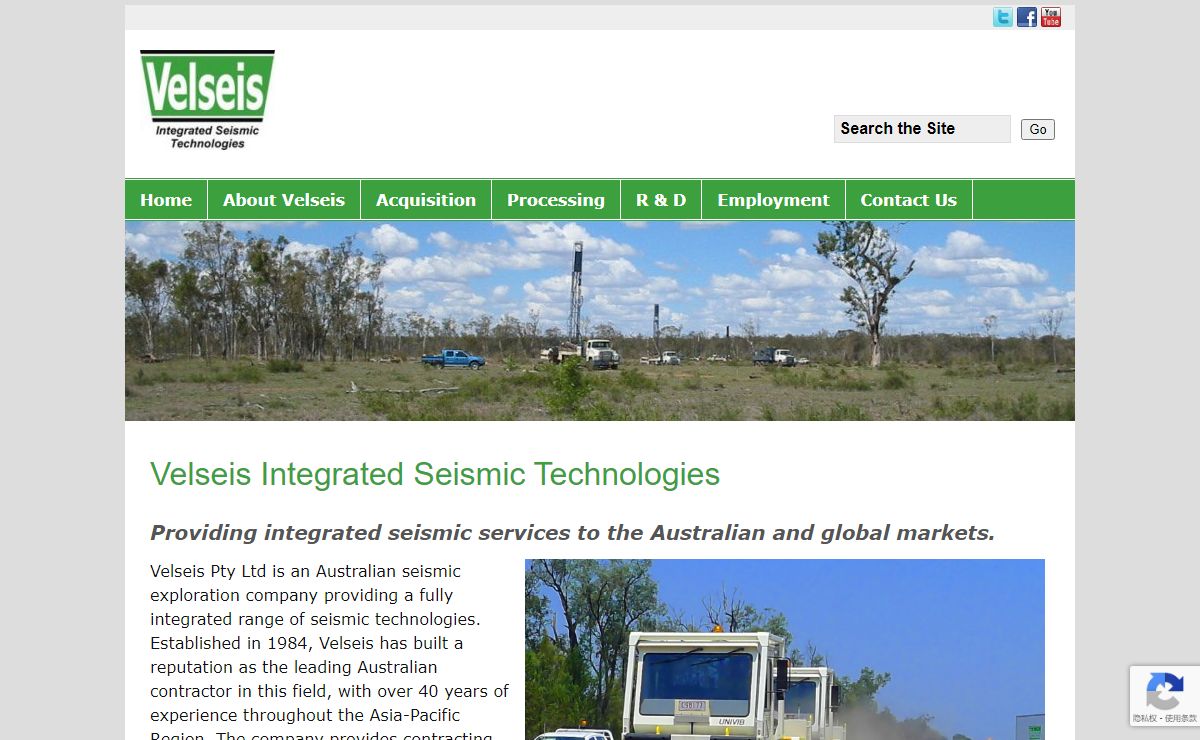Focus the Search the Site field

point(922,129)
